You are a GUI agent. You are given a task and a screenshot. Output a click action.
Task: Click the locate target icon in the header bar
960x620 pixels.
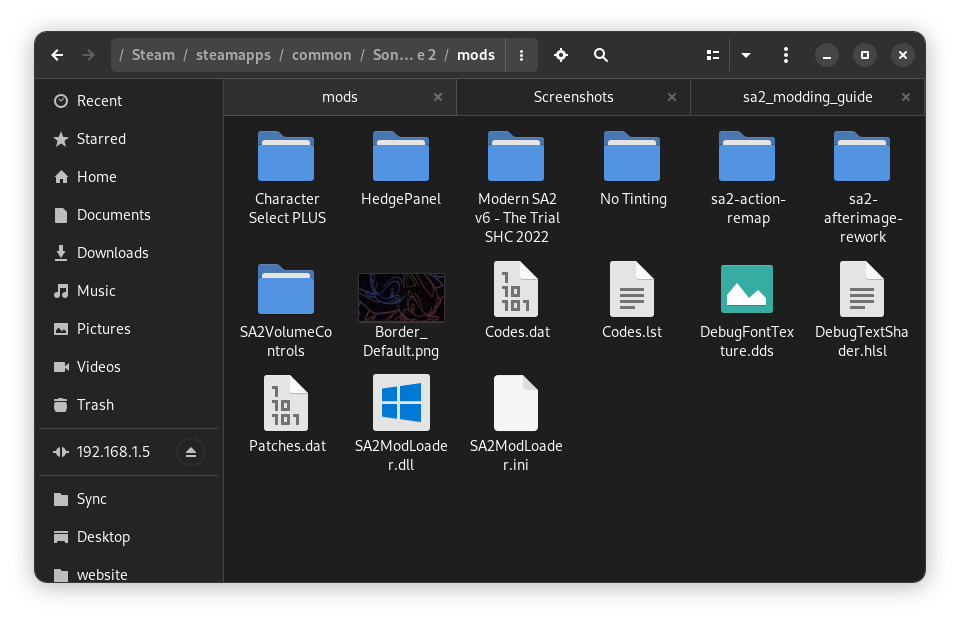click(561, 55)
